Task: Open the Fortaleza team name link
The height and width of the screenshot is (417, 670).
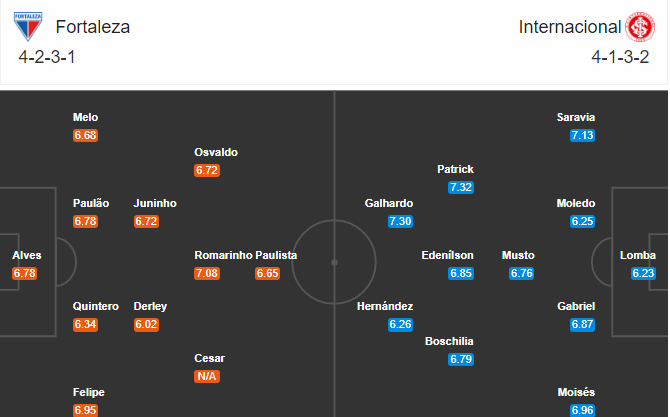Action: (93, 27)
